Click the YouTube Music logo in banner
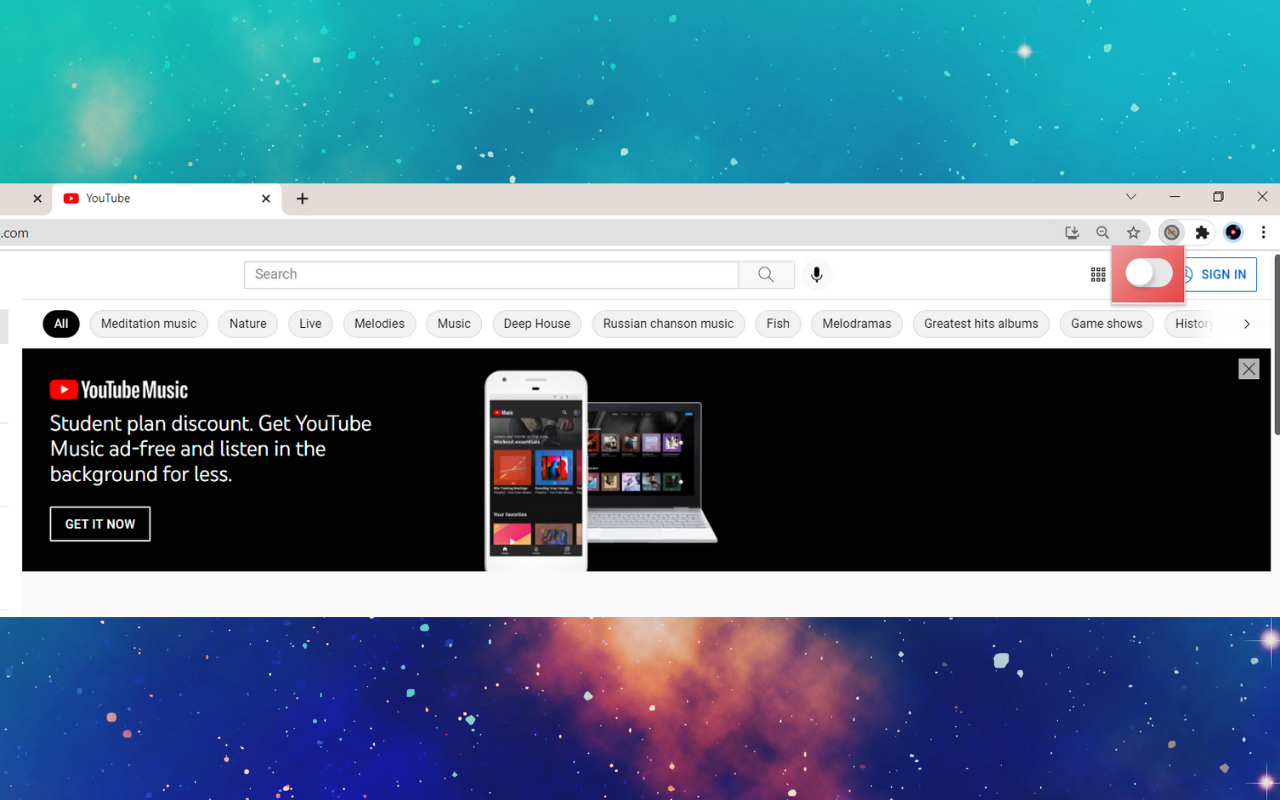 119,390
